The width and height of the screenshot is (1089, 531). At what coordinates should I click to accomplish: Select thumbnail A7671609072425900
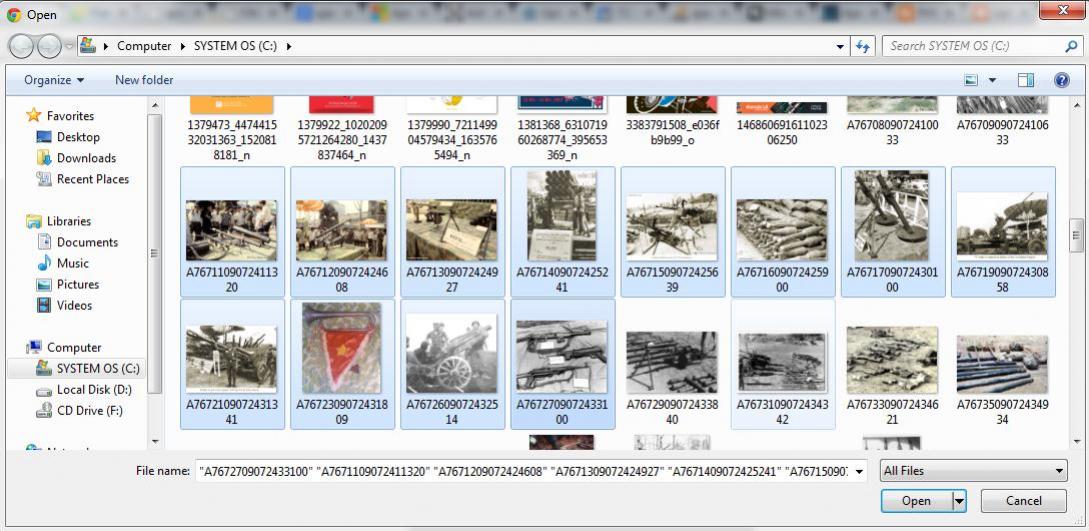click(x=783, y=231)
